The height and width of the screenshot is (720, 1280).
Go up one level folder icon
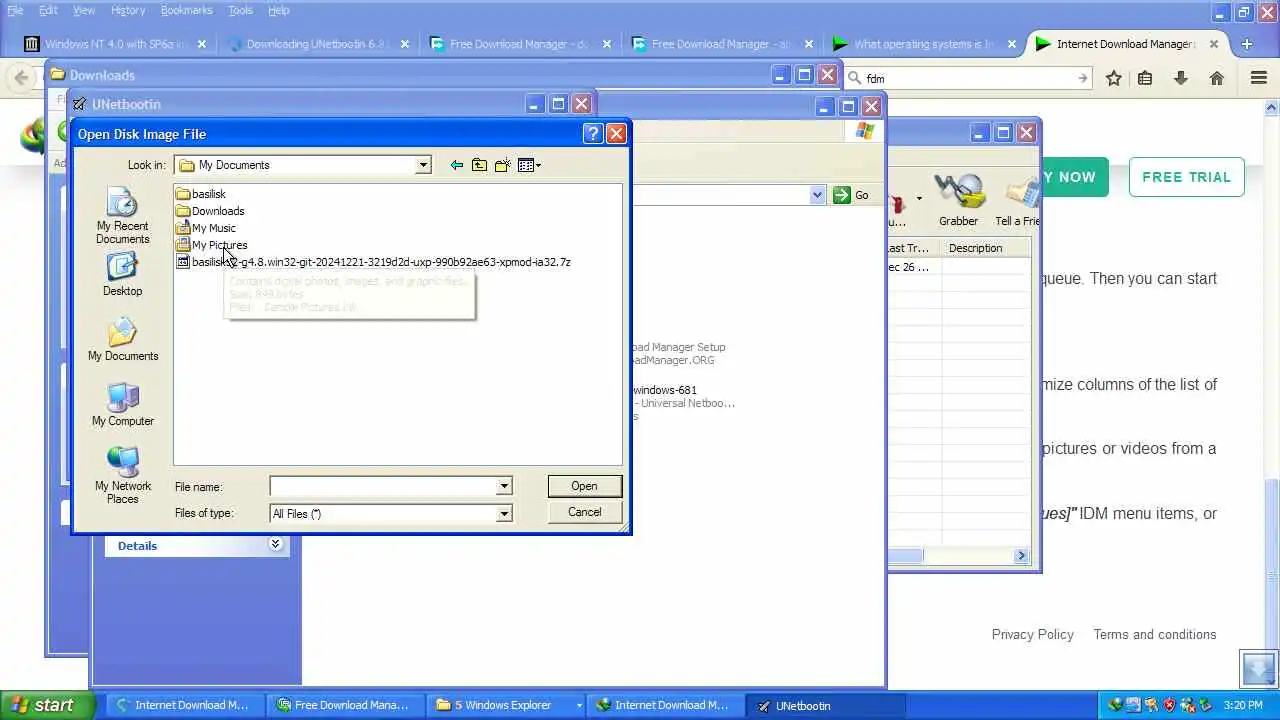[479, 165]
